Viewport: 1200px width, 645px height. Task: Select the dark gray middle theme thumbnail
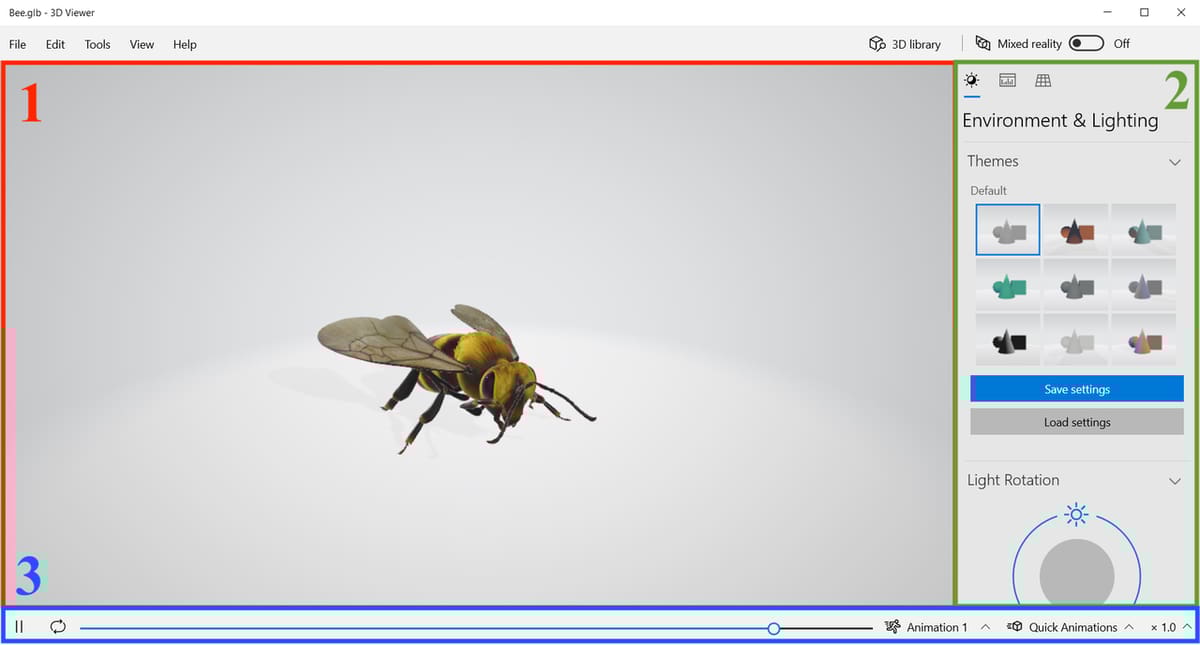pos(1076,285)
